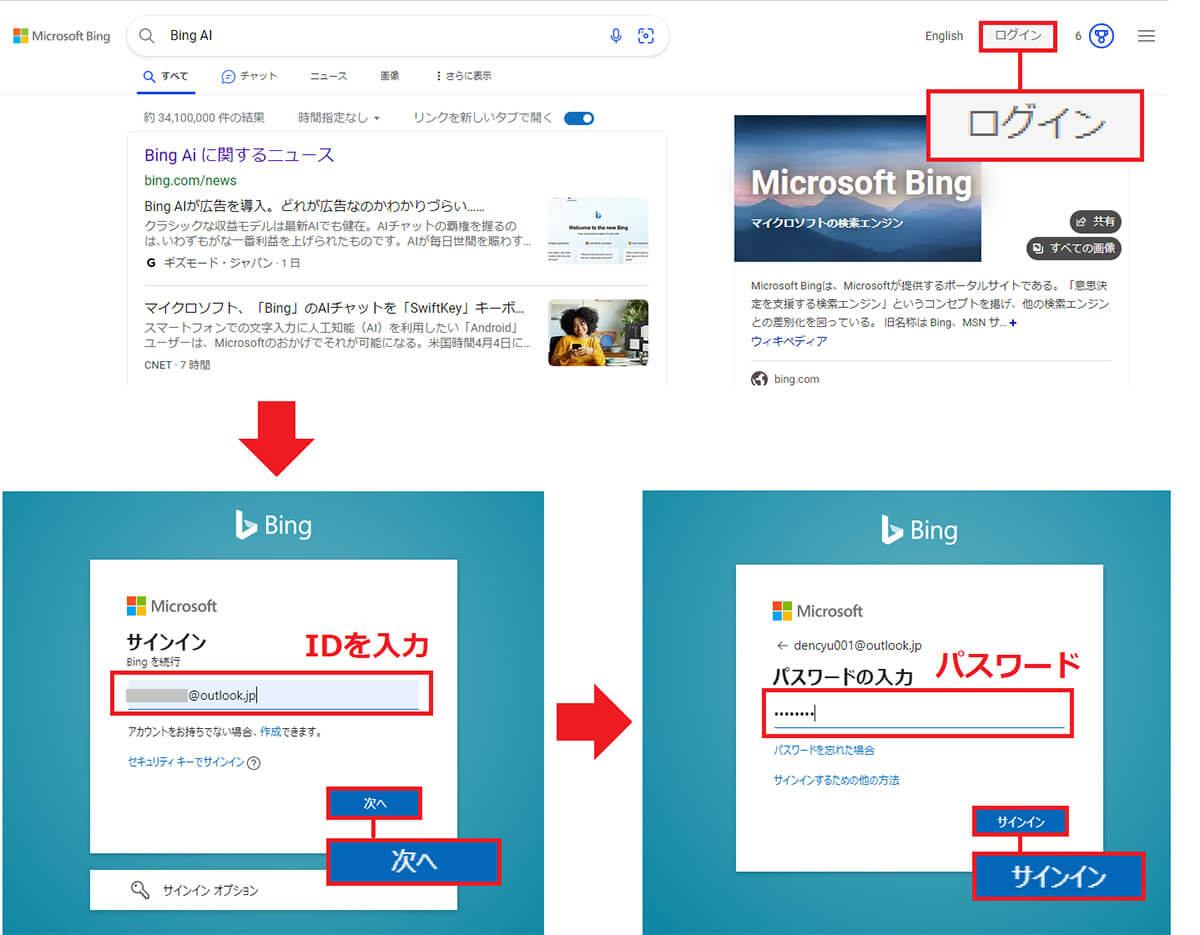The width and height of the screenshot is (1200, 935).
Task: Open 時間指定なし dropdown
Action: pos(339,118)
